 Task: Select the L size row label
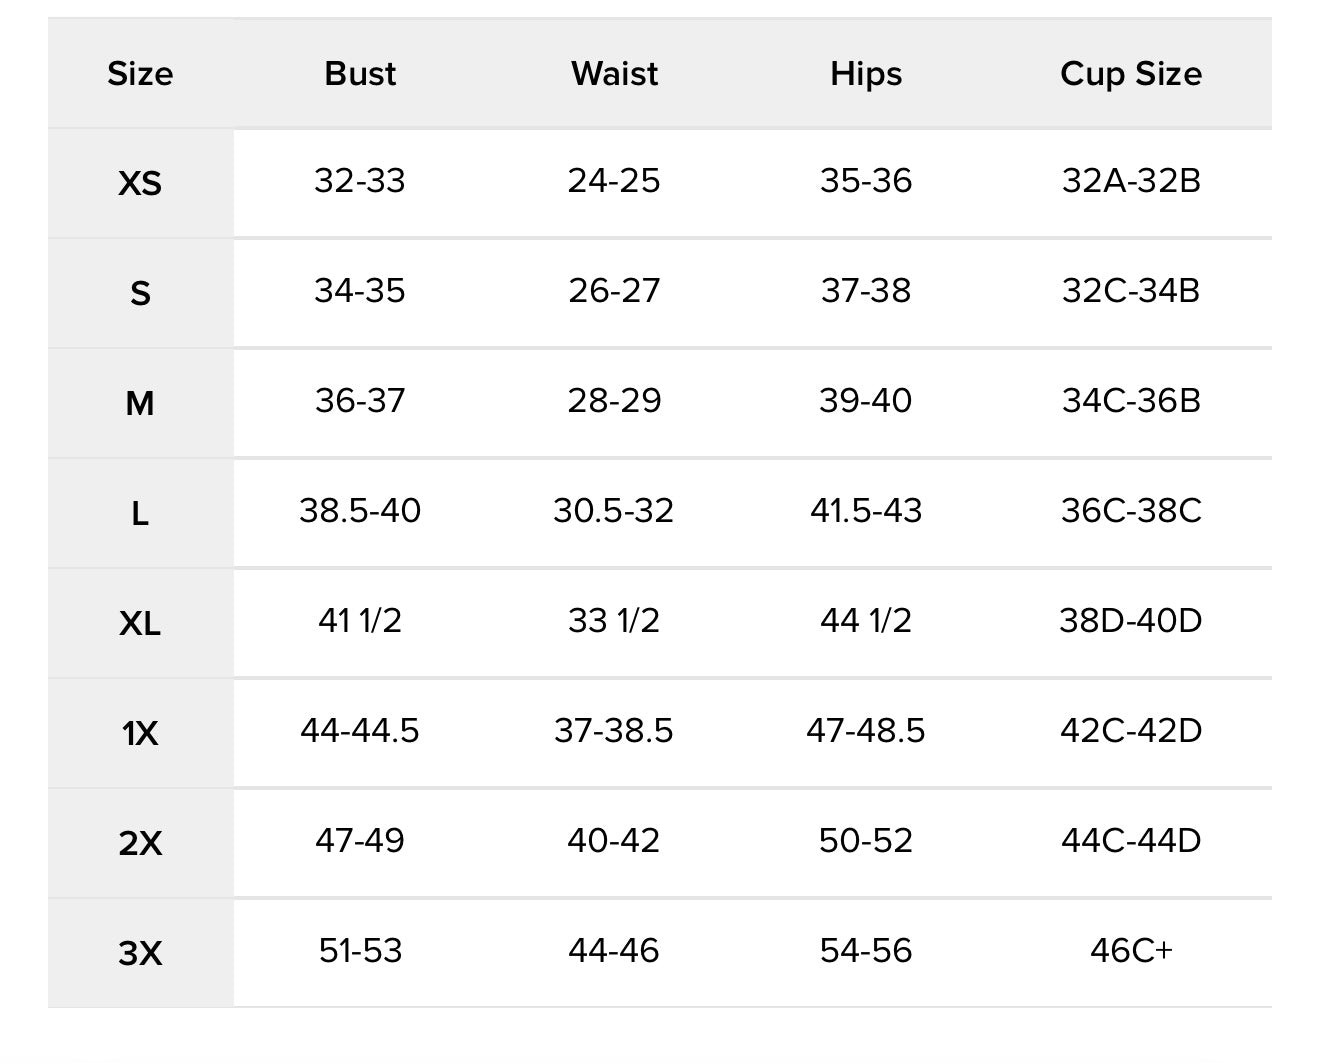(140, 513)
